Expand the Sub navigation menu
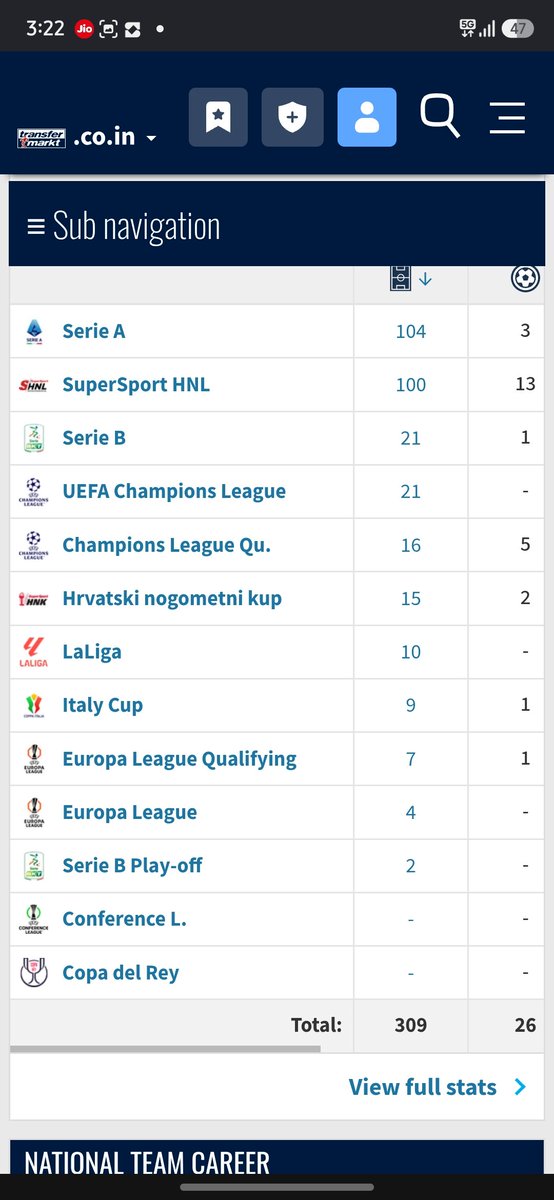554x1200 pixels. pos(124,226)
